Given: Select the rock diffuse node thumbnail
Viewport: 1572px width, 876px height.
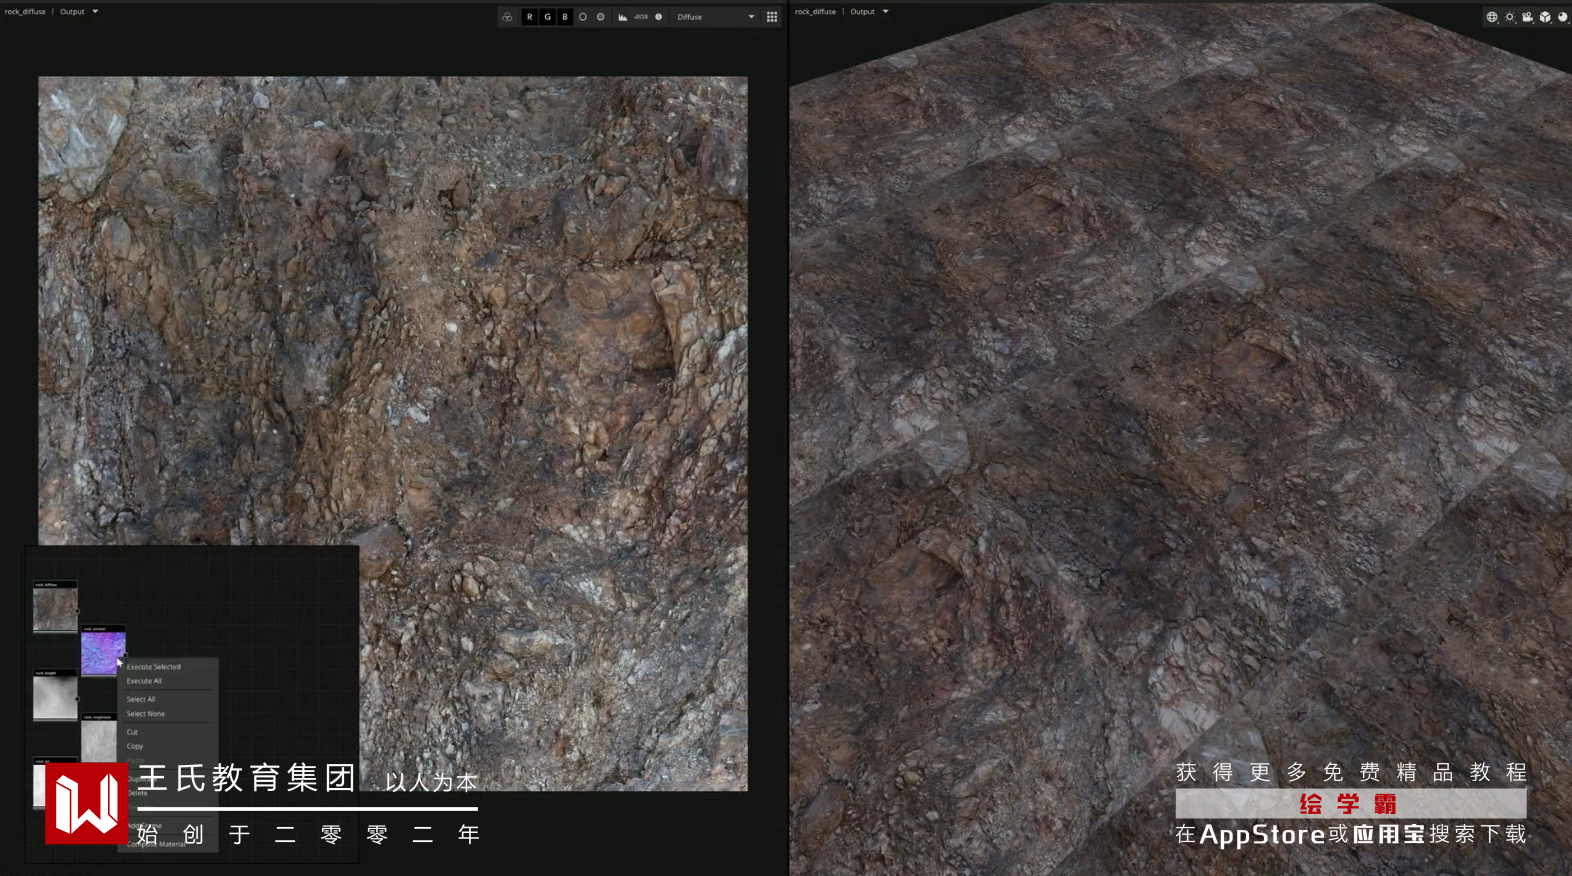Looking at the screenshot, I should click(x=55, y=609).
